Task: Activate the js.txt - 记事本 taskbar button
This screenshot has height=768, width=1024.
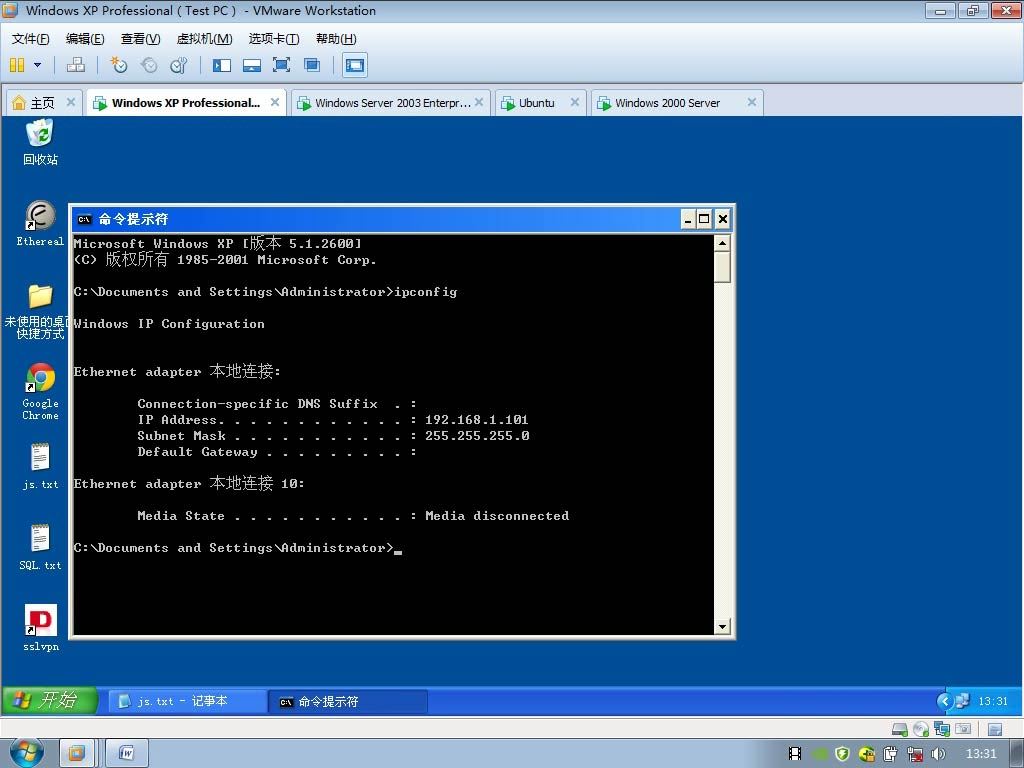Action: point(187,701)
